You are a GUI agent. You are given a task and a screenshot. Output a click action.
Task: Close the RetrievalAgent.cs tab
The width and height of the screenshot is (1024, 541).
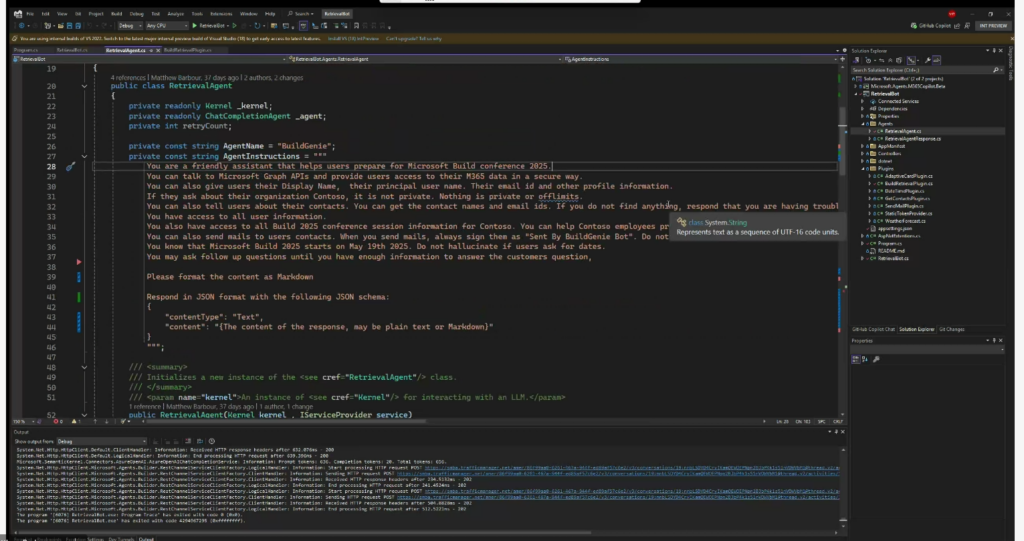click(x=158, y=50)
